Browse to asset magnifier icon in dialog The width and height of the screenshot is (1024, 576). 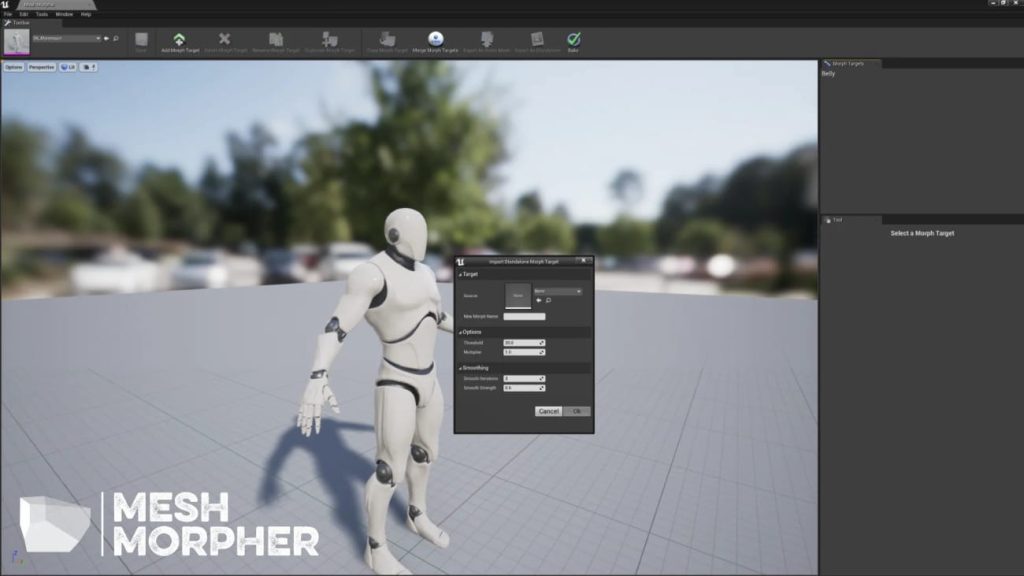(x=549, y=300)
